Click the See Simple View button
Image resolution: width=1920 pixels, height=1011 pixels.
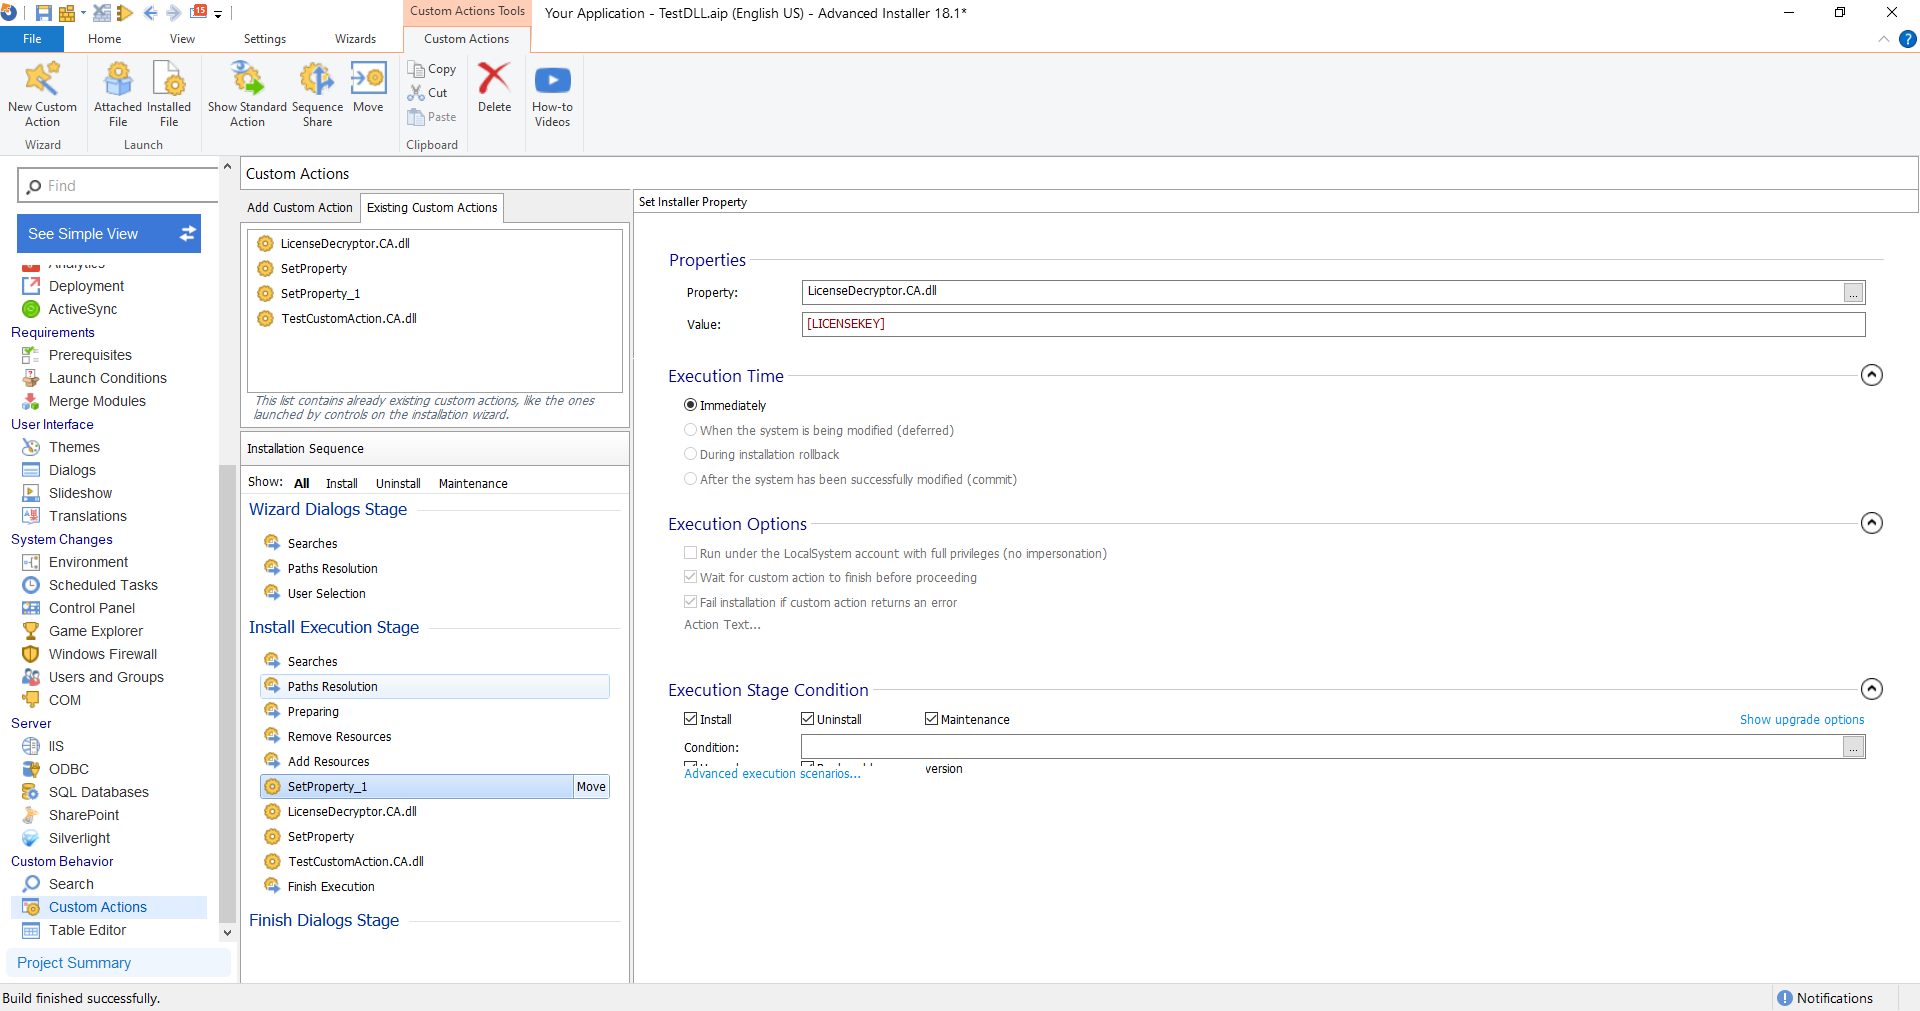coord(109,234)
